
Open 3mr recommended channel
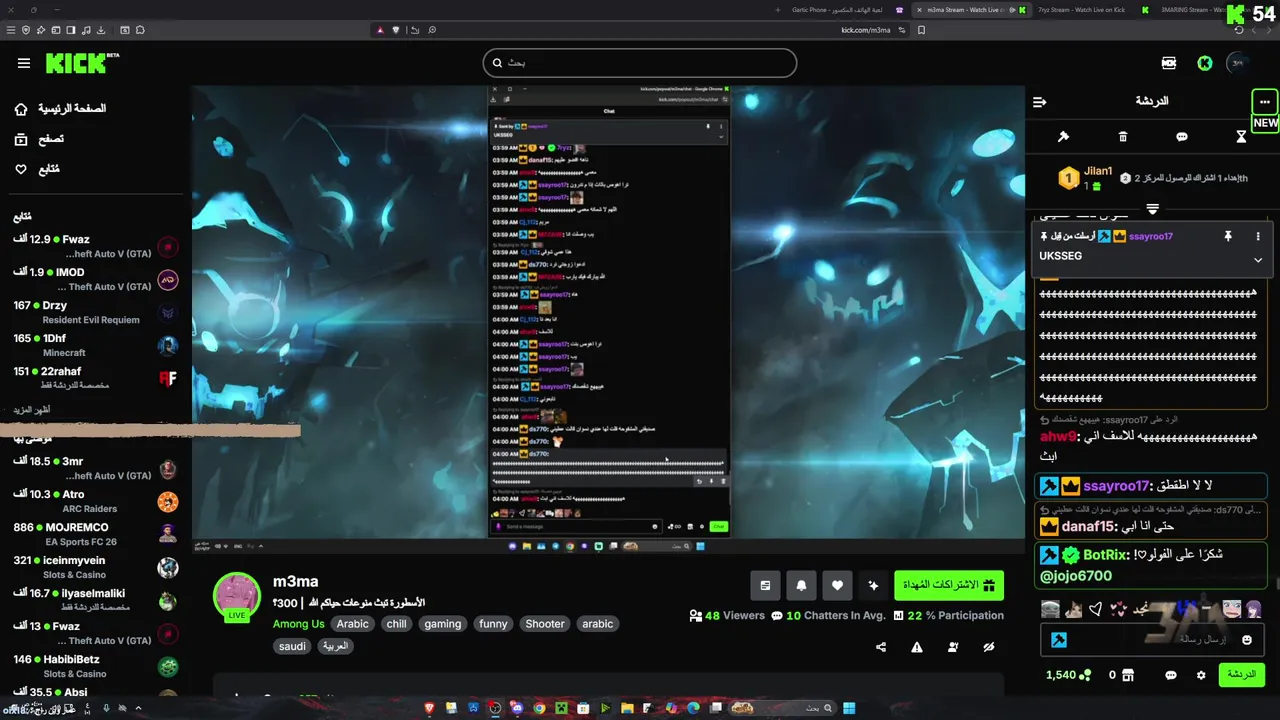coord(95,468)
